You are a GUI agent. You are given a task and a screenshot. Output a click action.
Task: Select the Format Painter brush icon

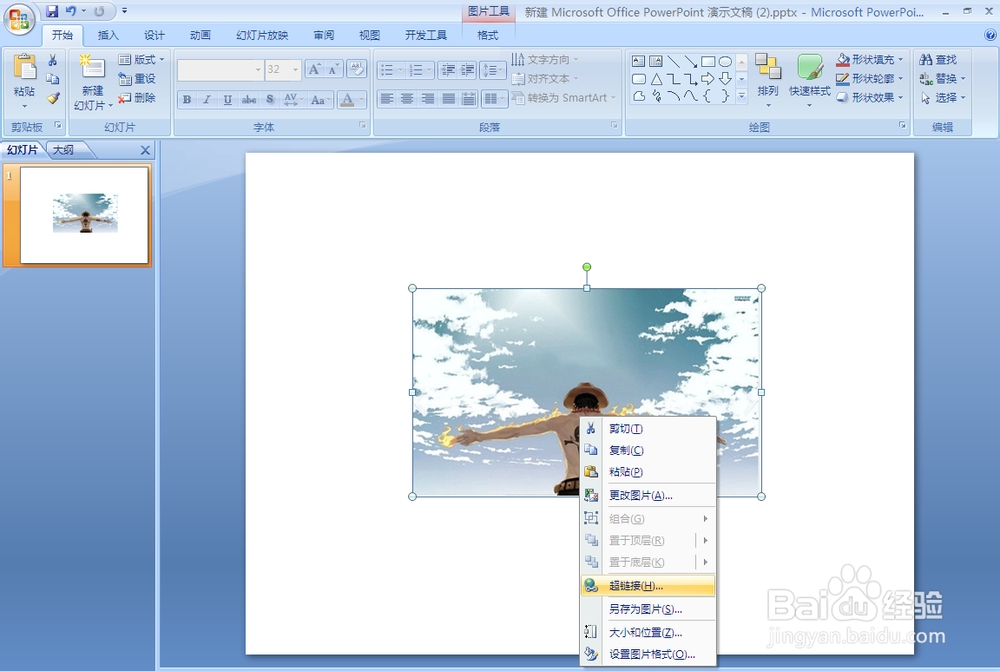tap(53, 98)
